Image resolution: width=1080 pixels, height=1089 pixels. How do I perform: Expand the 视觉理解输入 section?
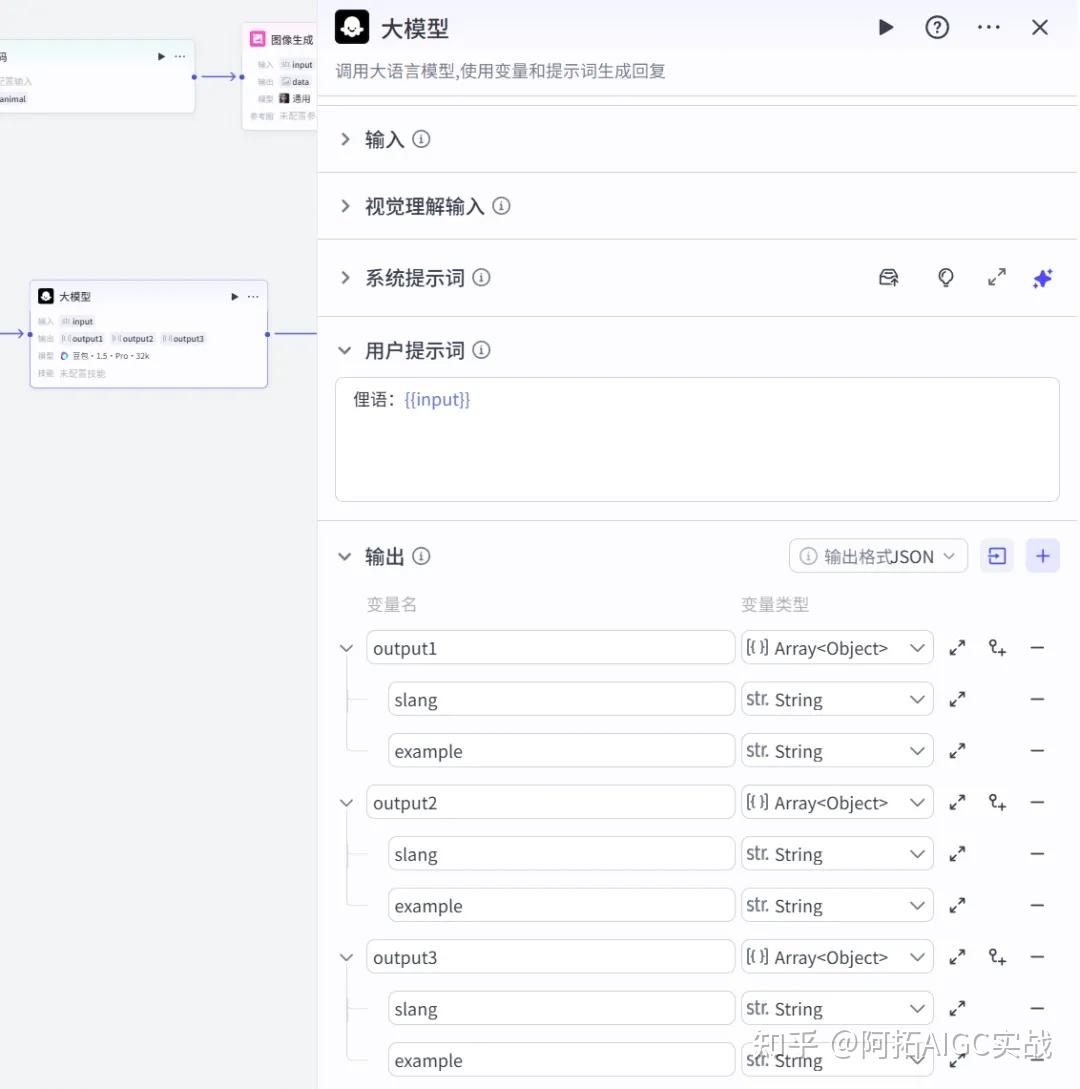346,207
